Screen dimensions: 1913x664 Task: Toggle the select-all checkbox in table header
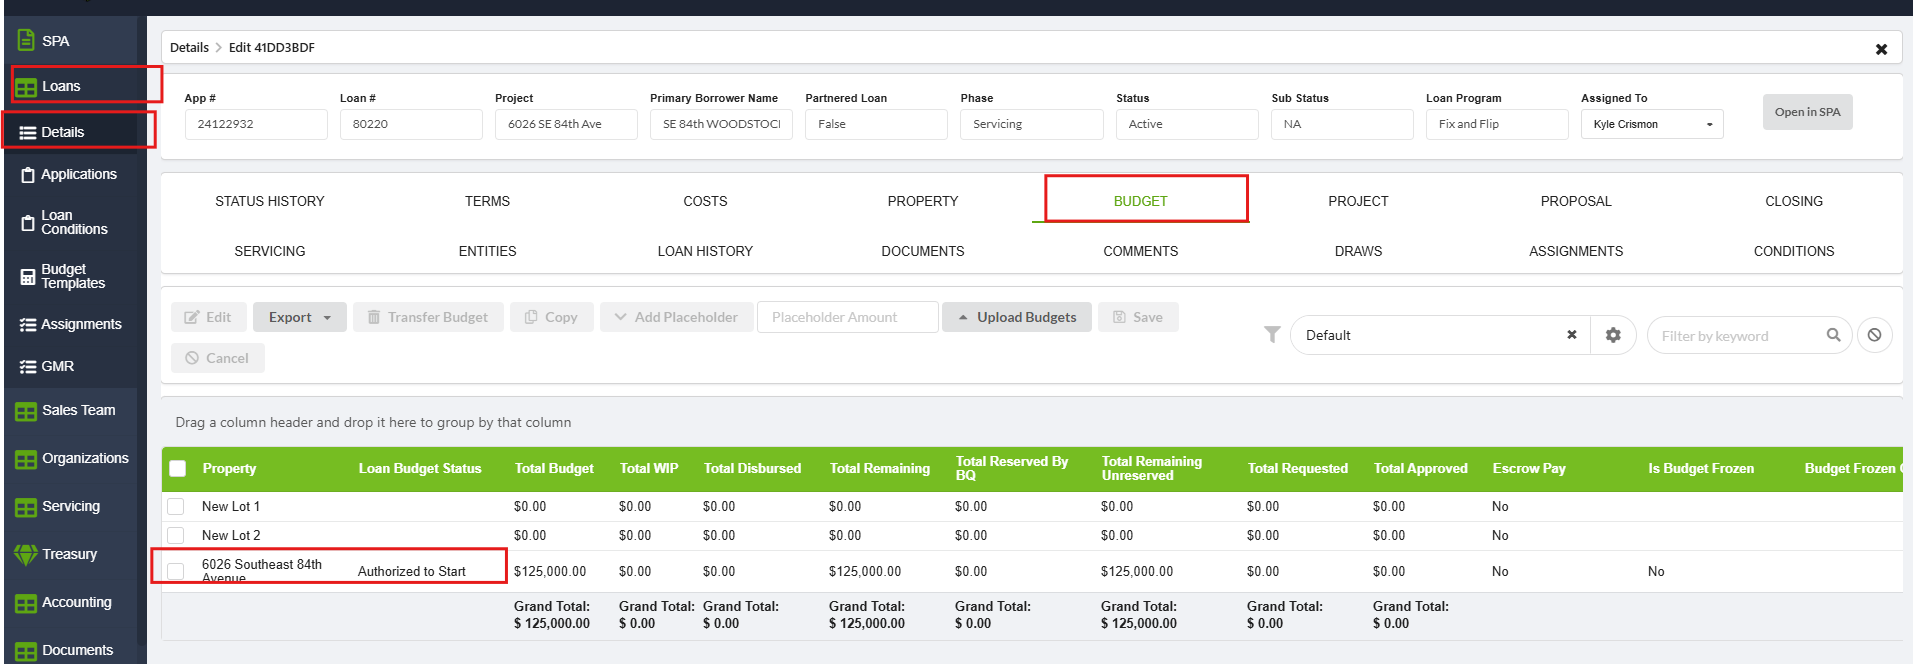click(178, 468)
